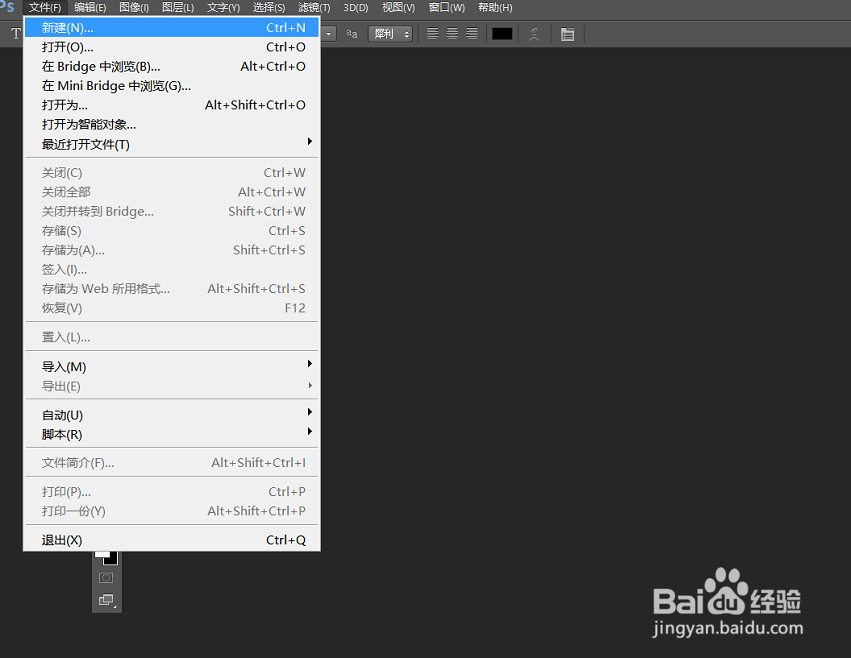This screenshot has height=658, width=851.
Task: Choose 打印一份(Y) menu item
Action: [x=170, y=511]
